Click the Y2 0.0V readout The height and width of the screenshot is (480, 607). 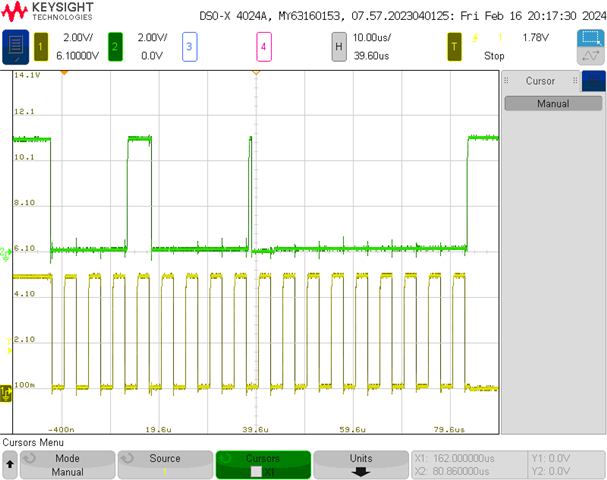pyautogui.click(x=550, y=471)
